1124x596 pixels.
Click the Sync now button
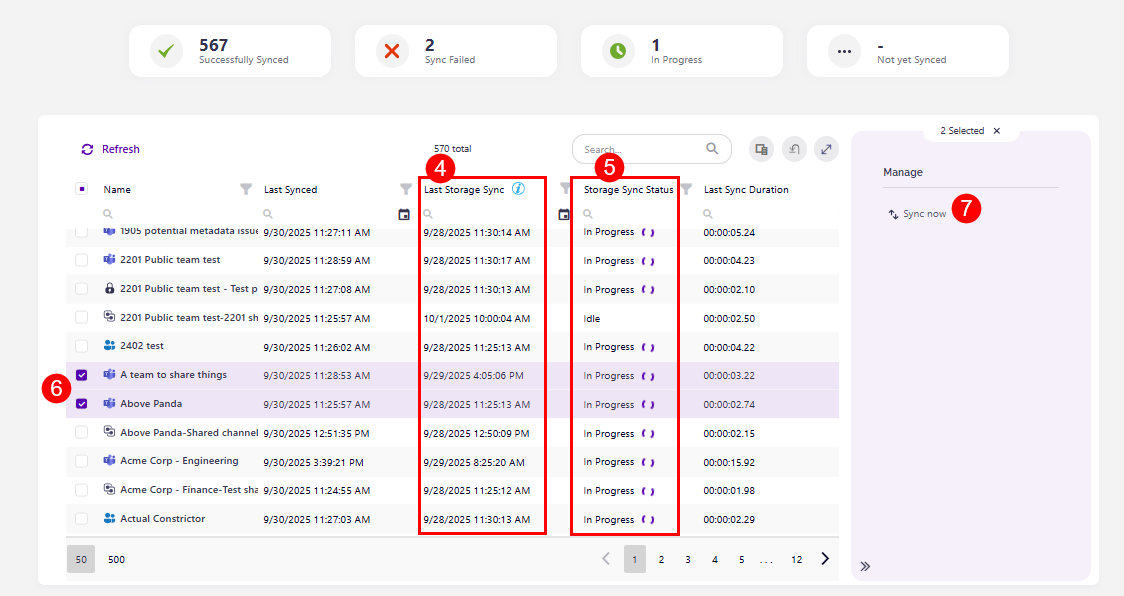pos(925,211)
